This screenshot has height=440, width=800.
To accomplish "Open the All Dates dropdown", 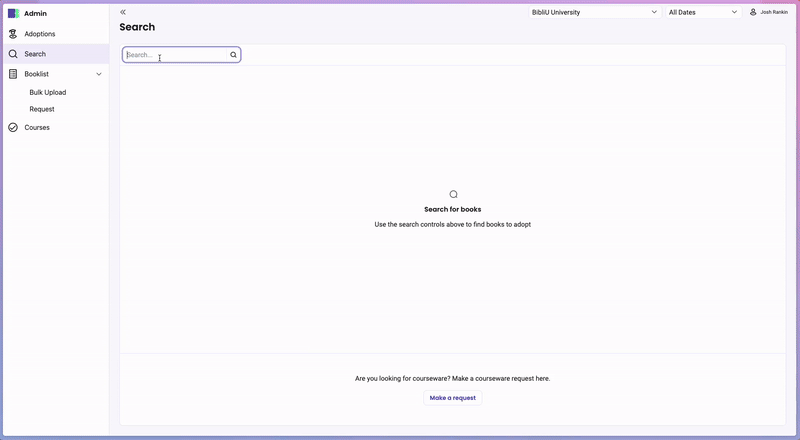I will (x=703, y=12).
